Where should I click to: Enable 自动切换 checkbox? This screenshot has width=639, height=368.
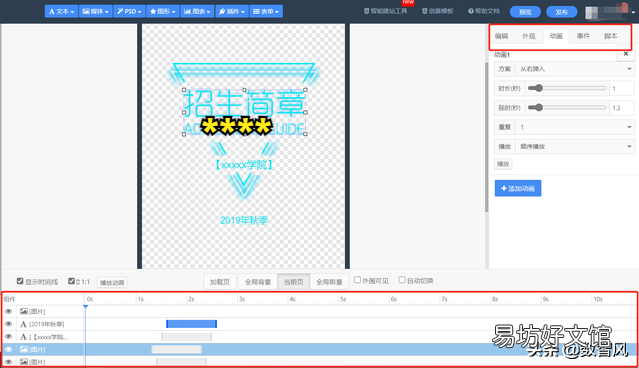(x=402, y=280)
